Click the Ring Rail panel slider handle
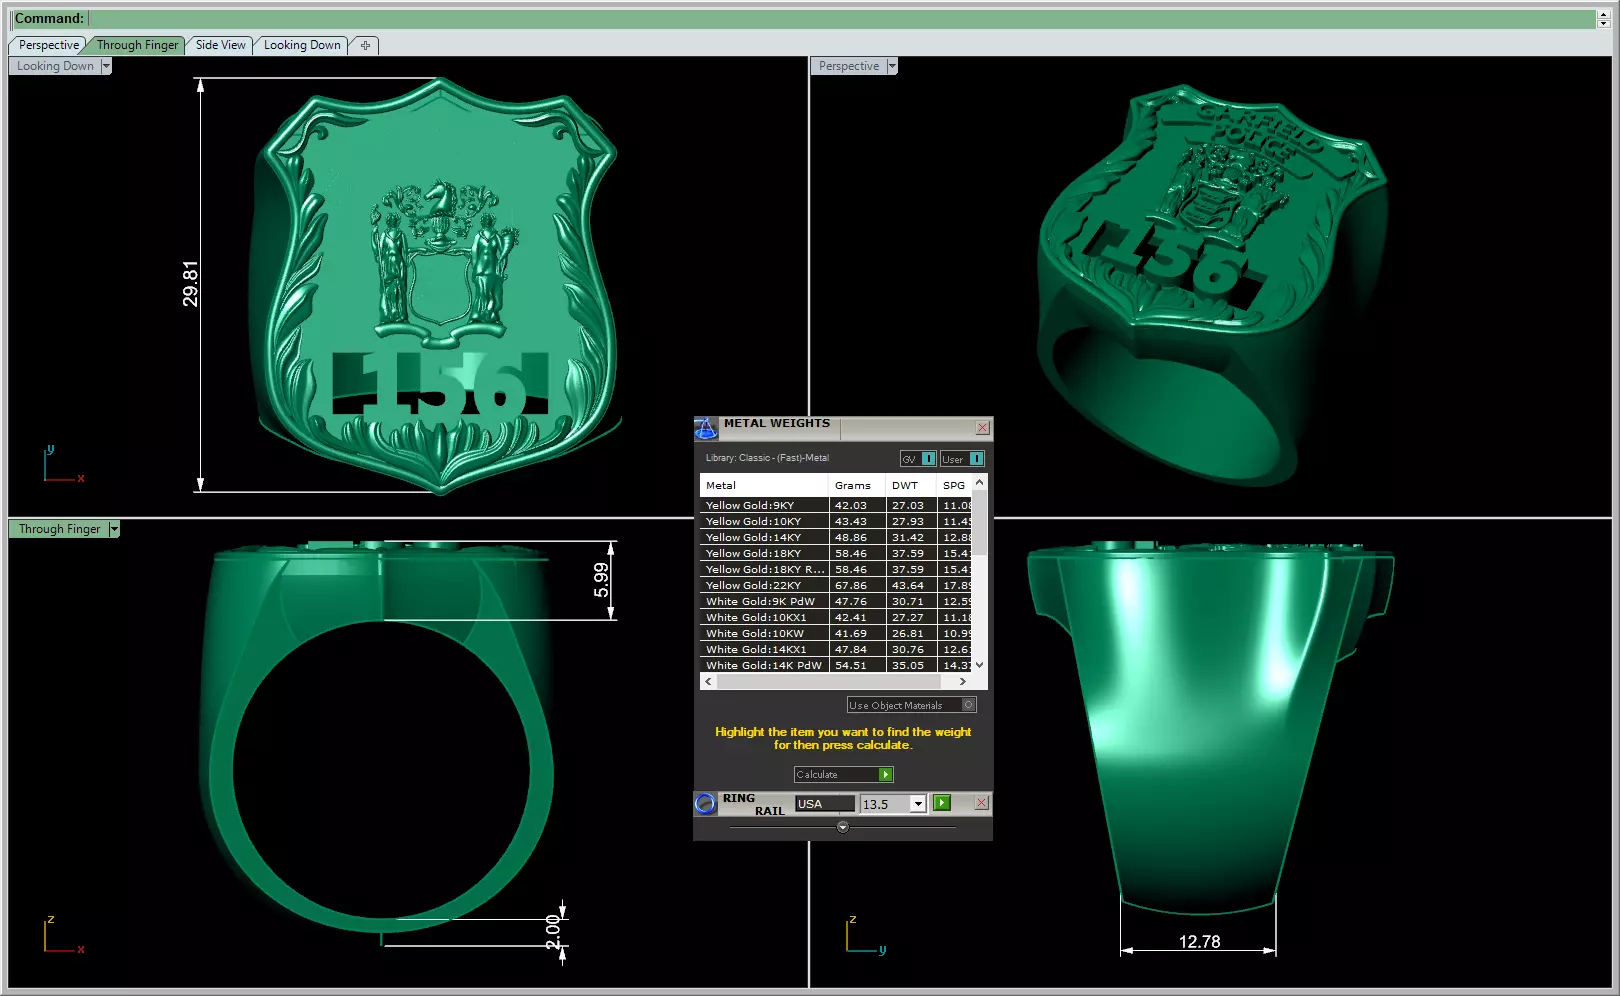 (843, 827)
